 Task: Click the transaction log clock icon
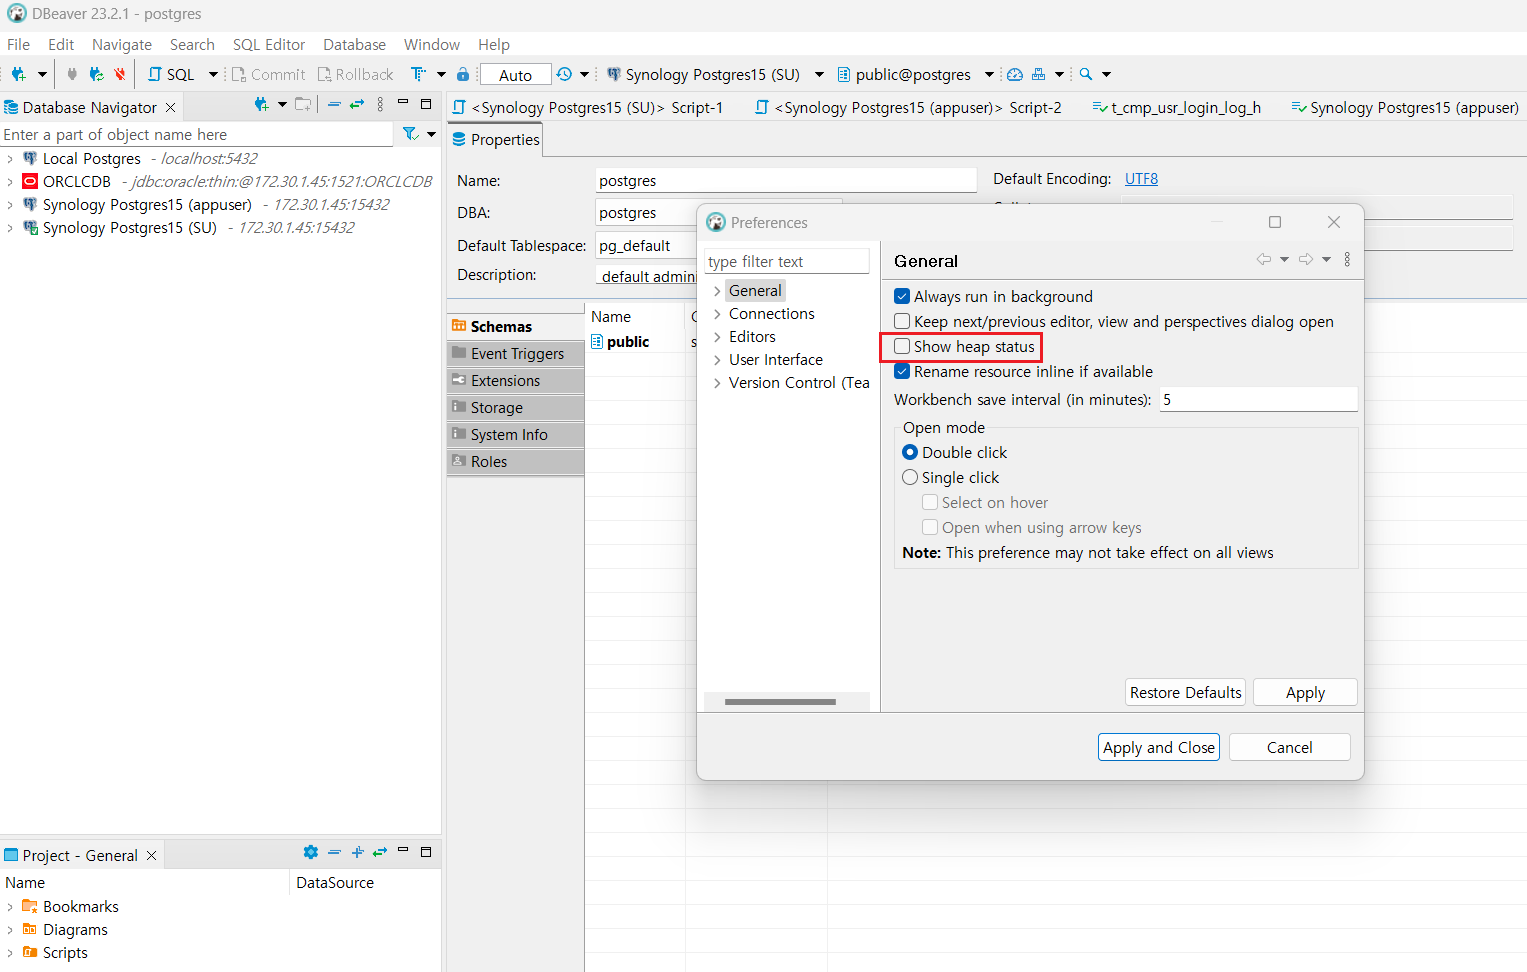pos(565,74)
